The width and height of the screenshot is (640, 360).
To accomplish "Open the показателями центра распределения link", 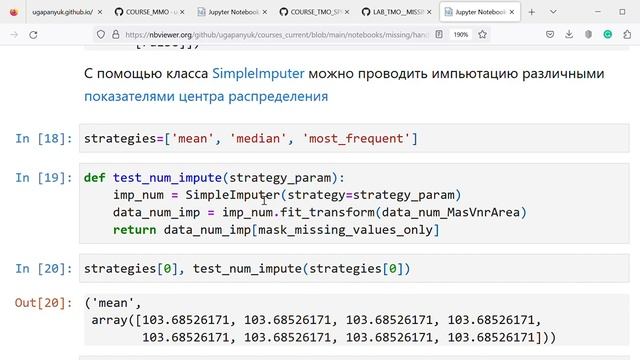I will (206, 96).
